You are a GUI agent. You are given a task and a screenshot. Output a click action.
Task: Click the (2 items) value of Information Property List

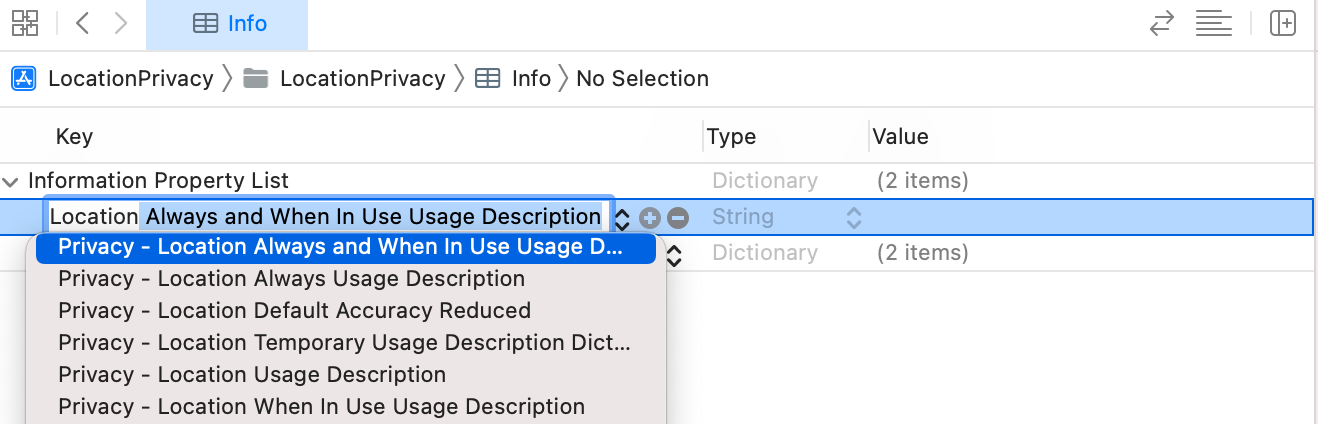click(x=923, y=181)
